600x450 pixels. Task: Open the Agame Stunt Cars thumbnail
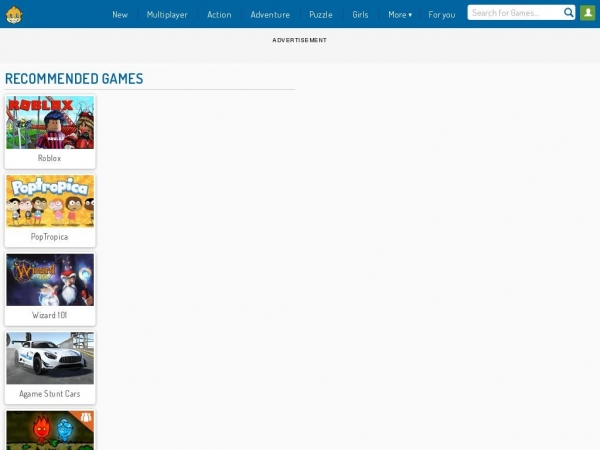coord(50,358)
